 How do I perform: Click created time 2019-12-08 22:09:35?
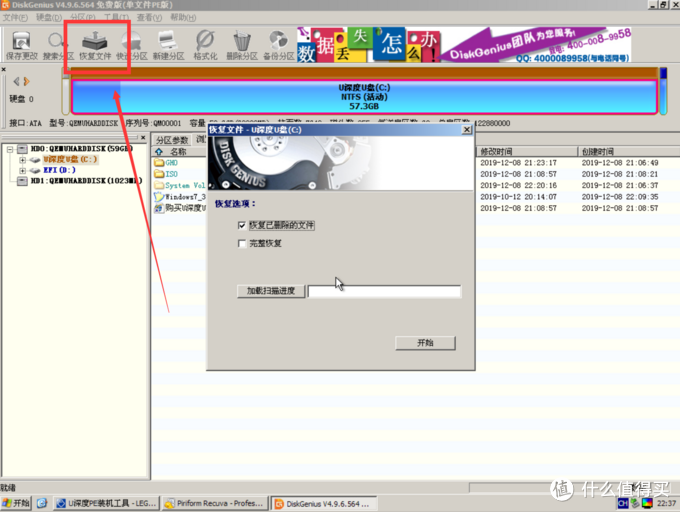[620, 197]
